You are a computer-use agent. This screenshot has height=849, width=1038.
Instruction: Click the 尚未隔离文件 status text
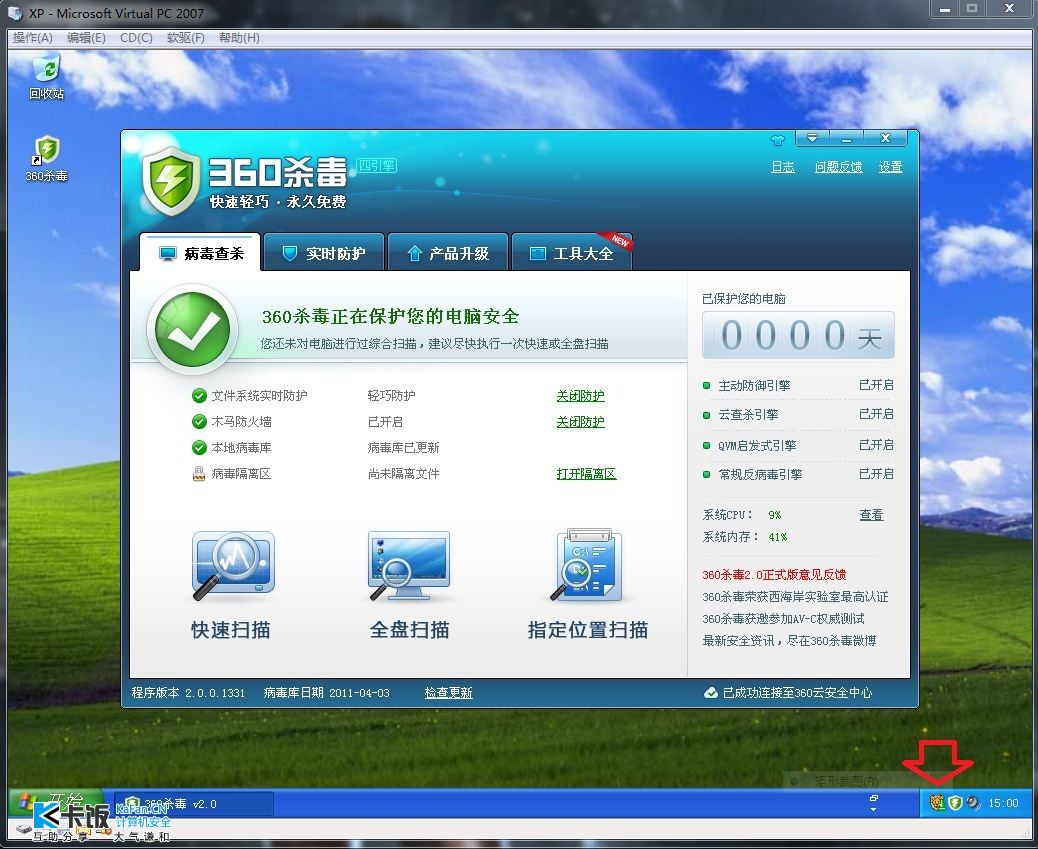(x=403, y=474)
